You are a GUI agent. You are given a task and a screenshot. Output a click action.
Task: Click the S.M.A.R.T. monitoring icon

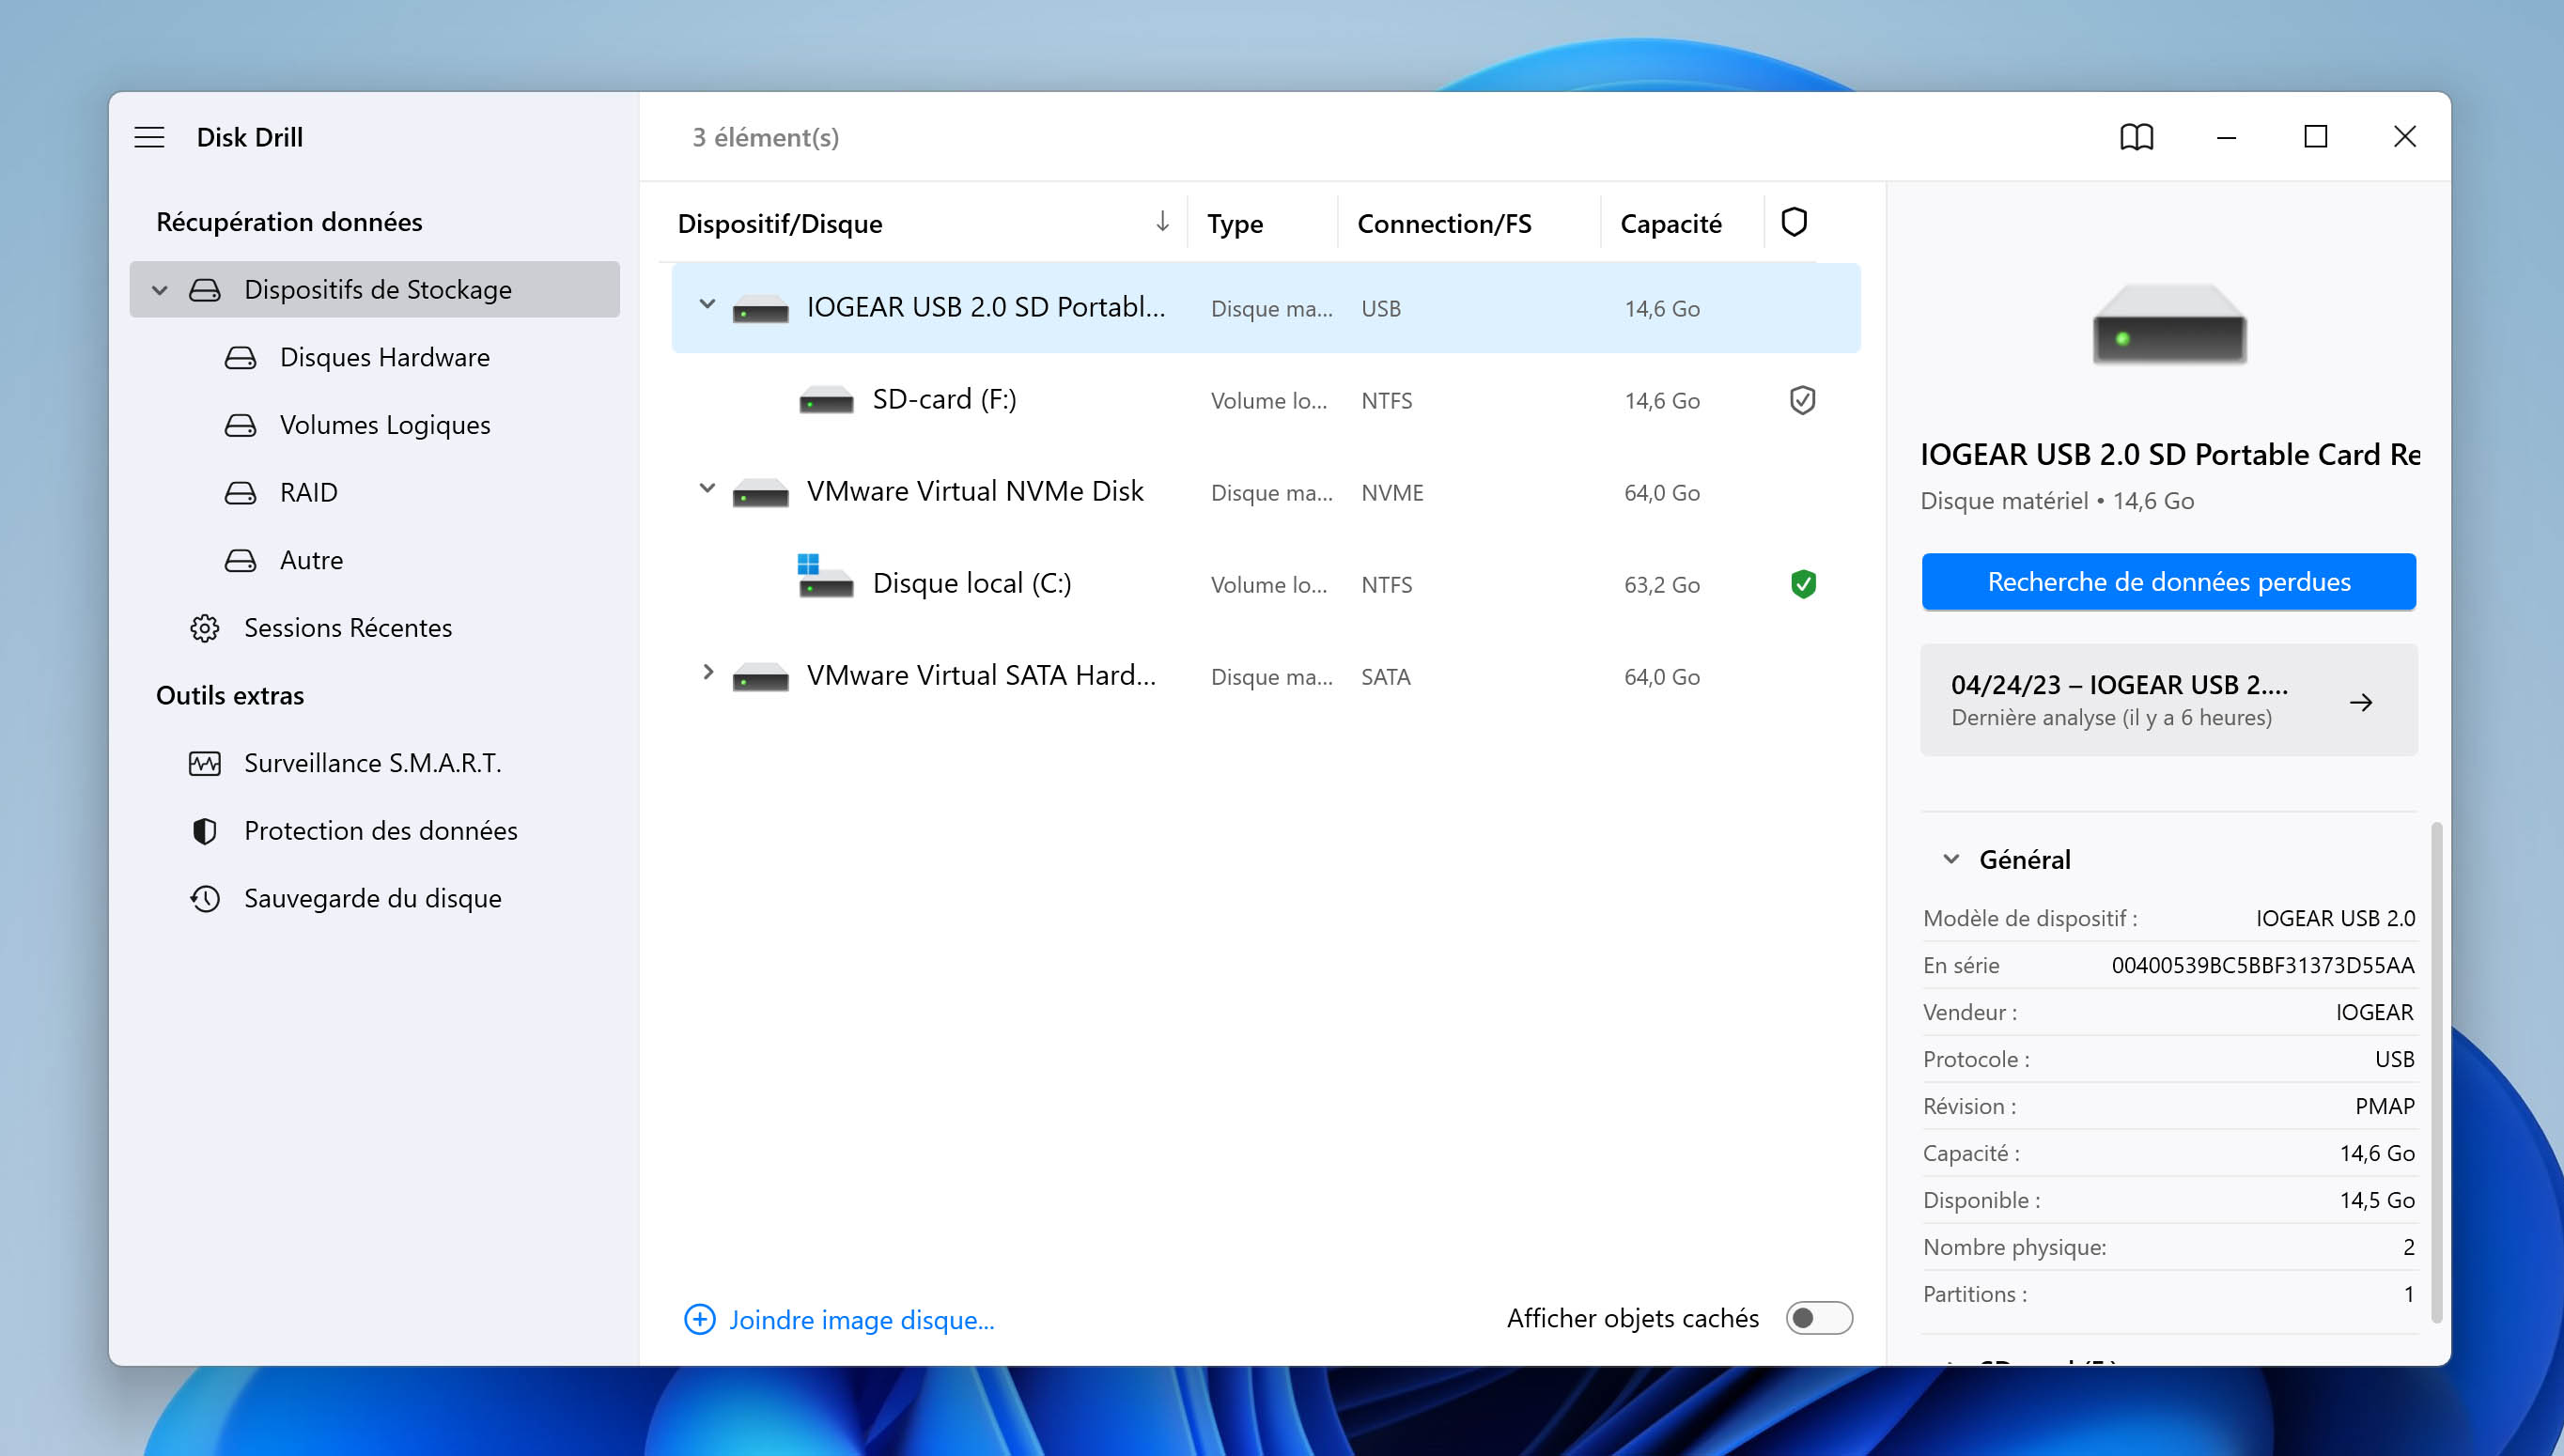[x=205, y=763]
